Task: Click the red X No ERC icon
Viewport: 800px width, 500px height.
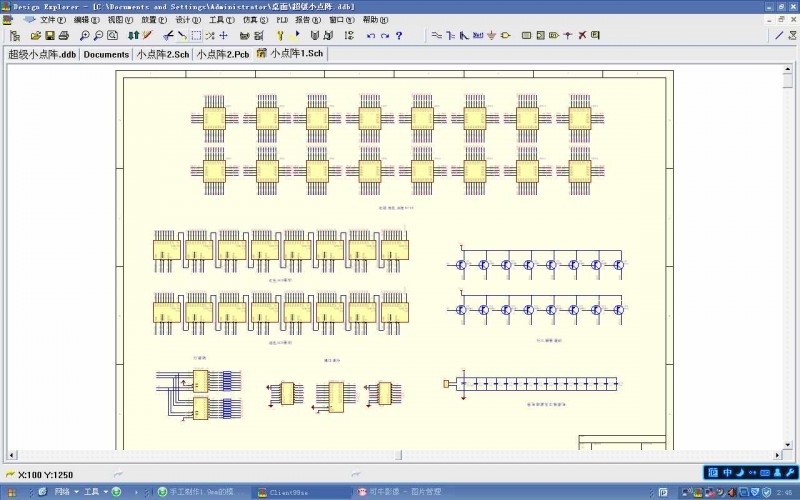Action: click(x=582, y=35)
